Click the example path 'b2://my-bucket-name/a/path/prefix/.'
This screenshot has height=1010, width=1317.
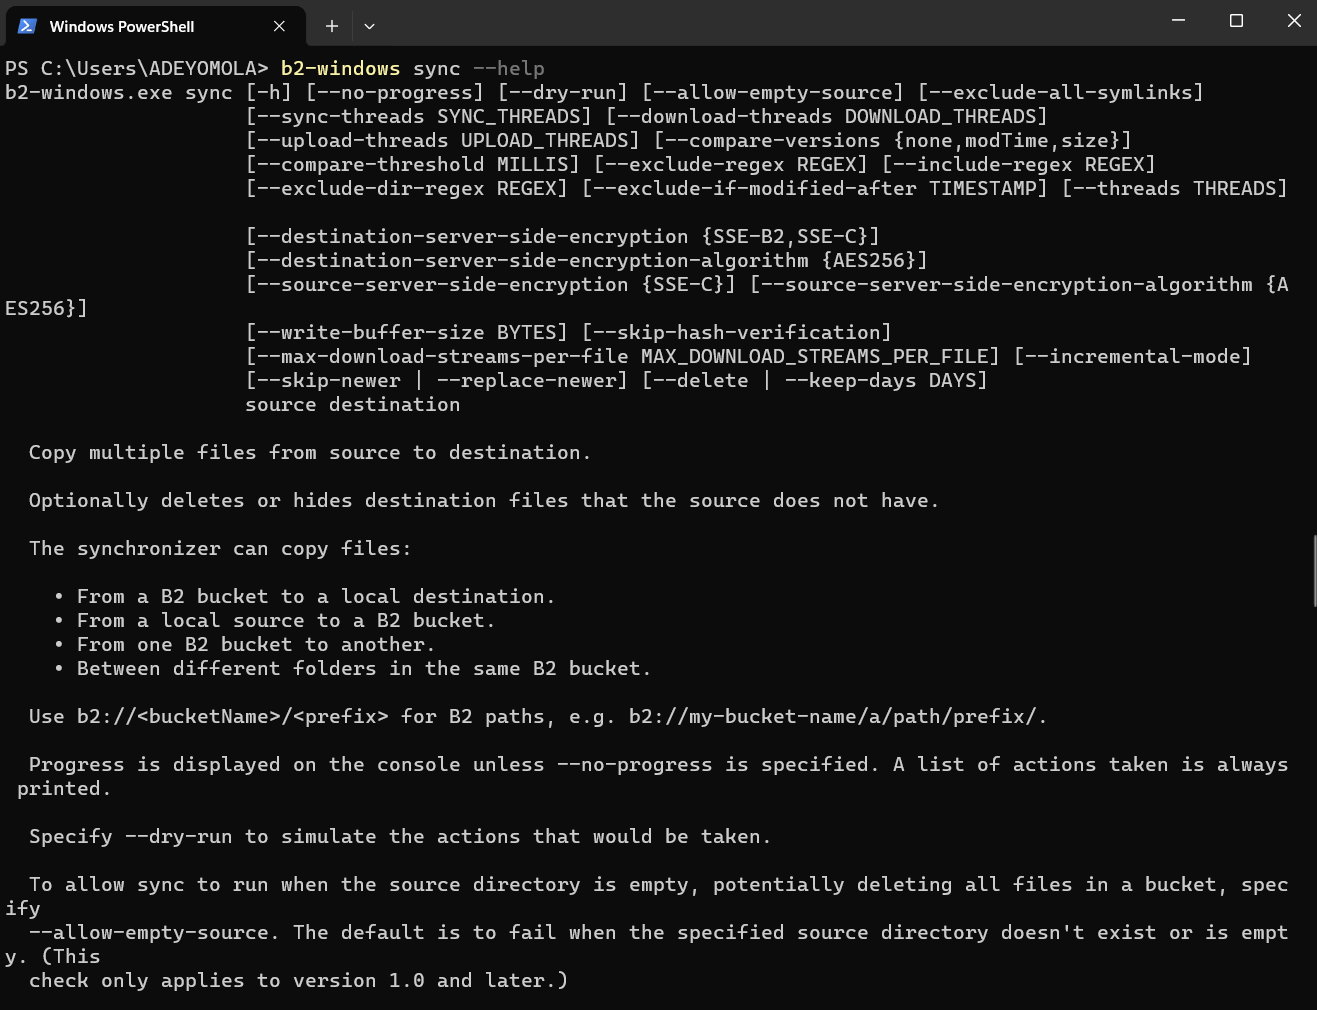tap(839, 716)
